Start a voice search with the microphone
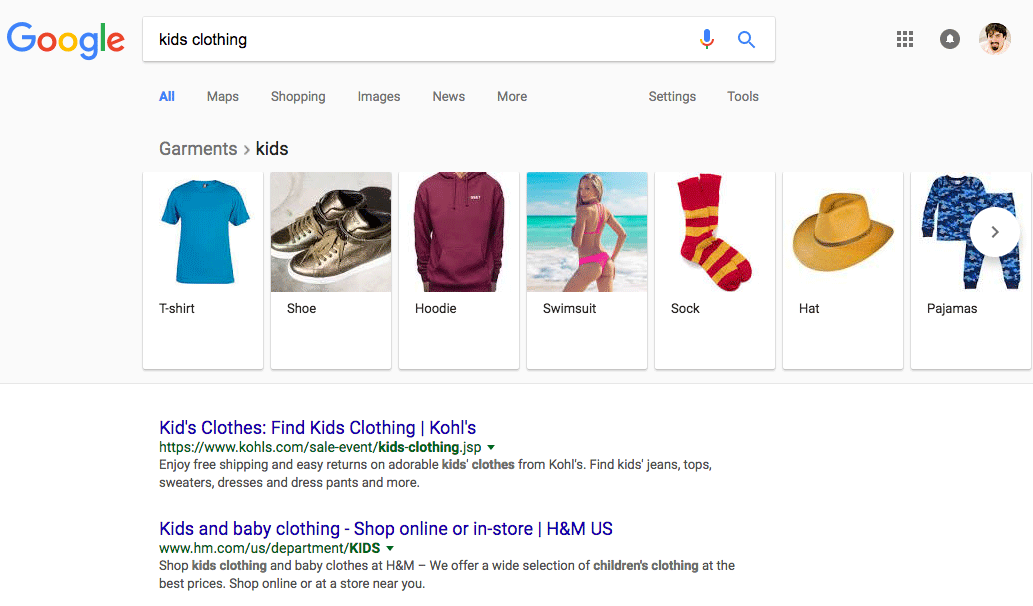1033x606 pixels. (707, 39)
